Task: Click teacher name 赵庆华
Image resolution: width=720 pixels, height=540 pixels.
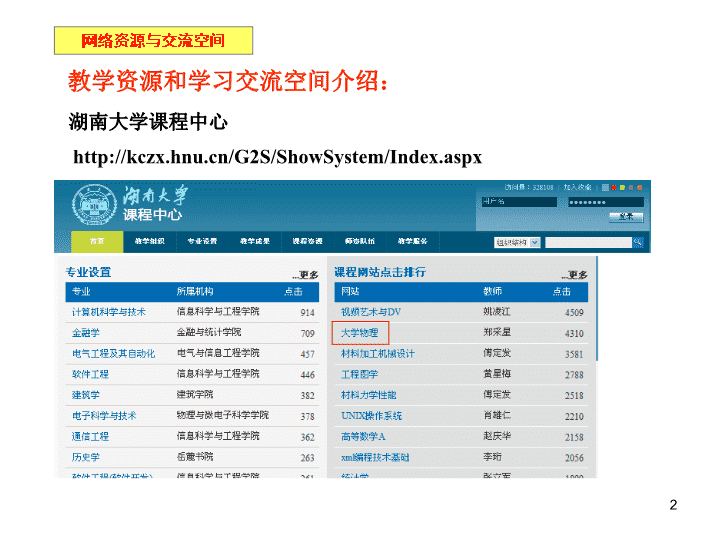Action: tap(497, 436)
